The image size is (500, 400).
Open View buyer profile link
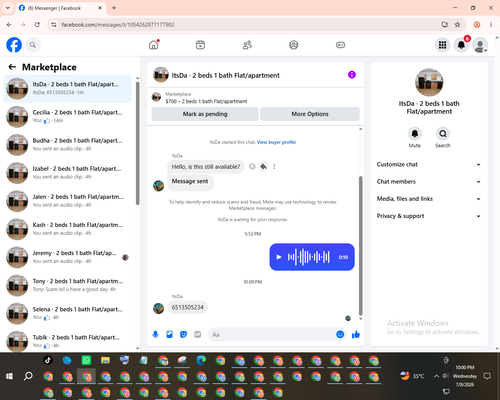(x=276, y=142)
